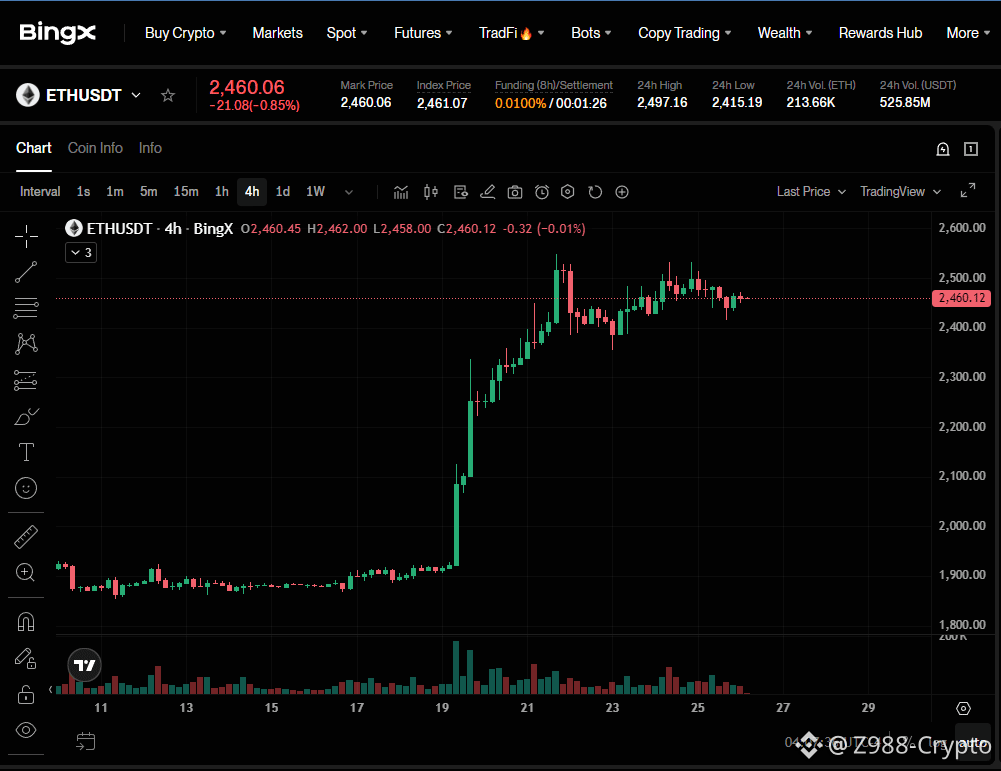Click the circled plus add icon
1001x771 pixels.
pos(622,192)
